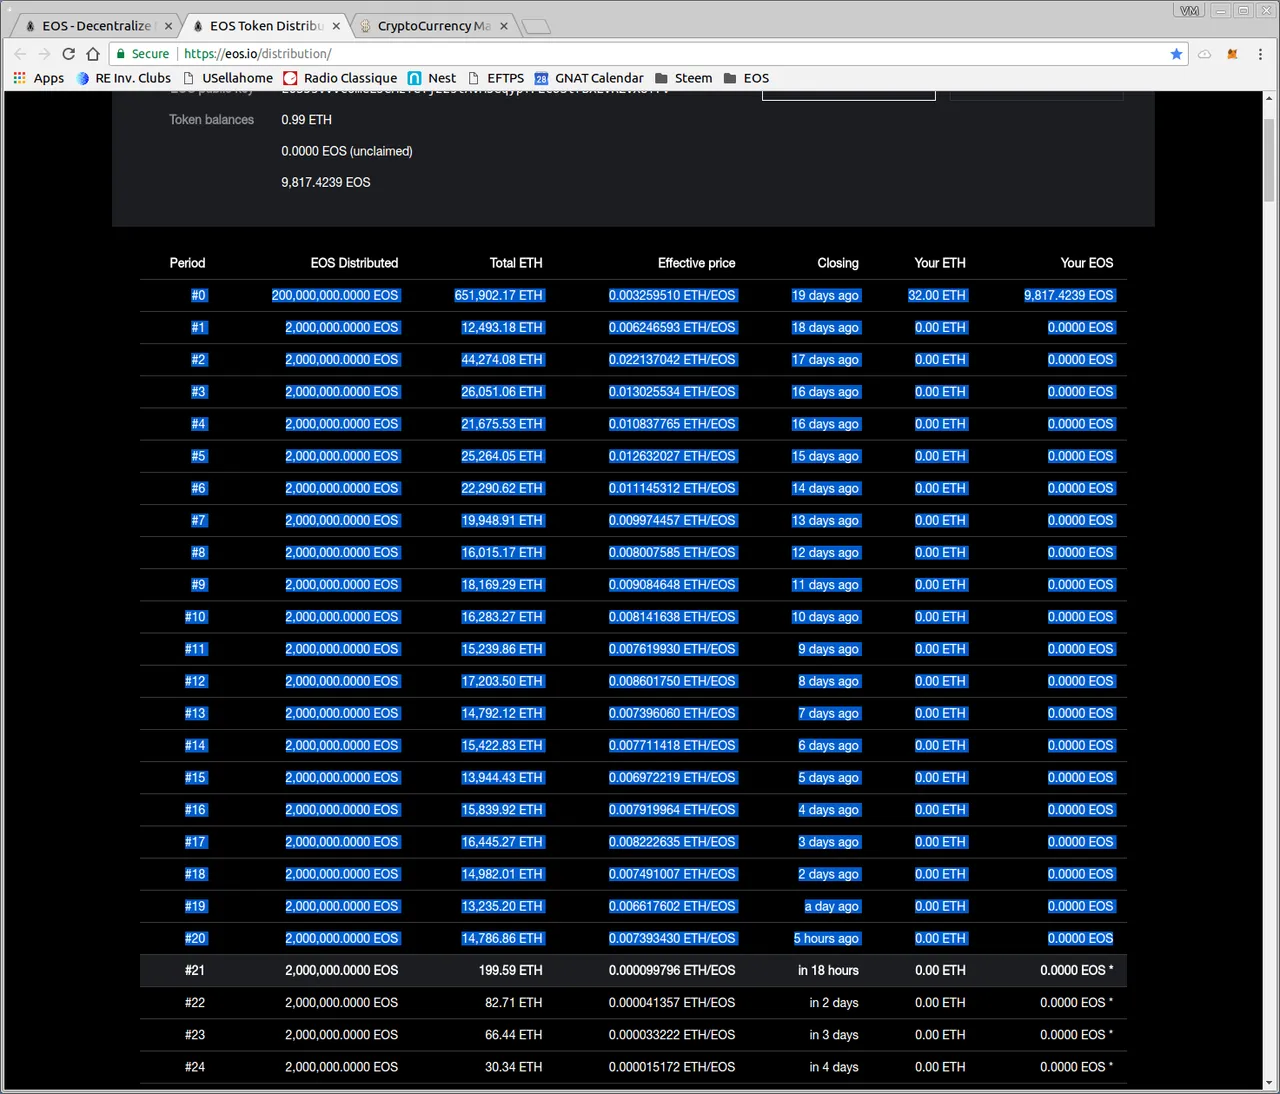Open Chrome three-dot menu

1260,54
